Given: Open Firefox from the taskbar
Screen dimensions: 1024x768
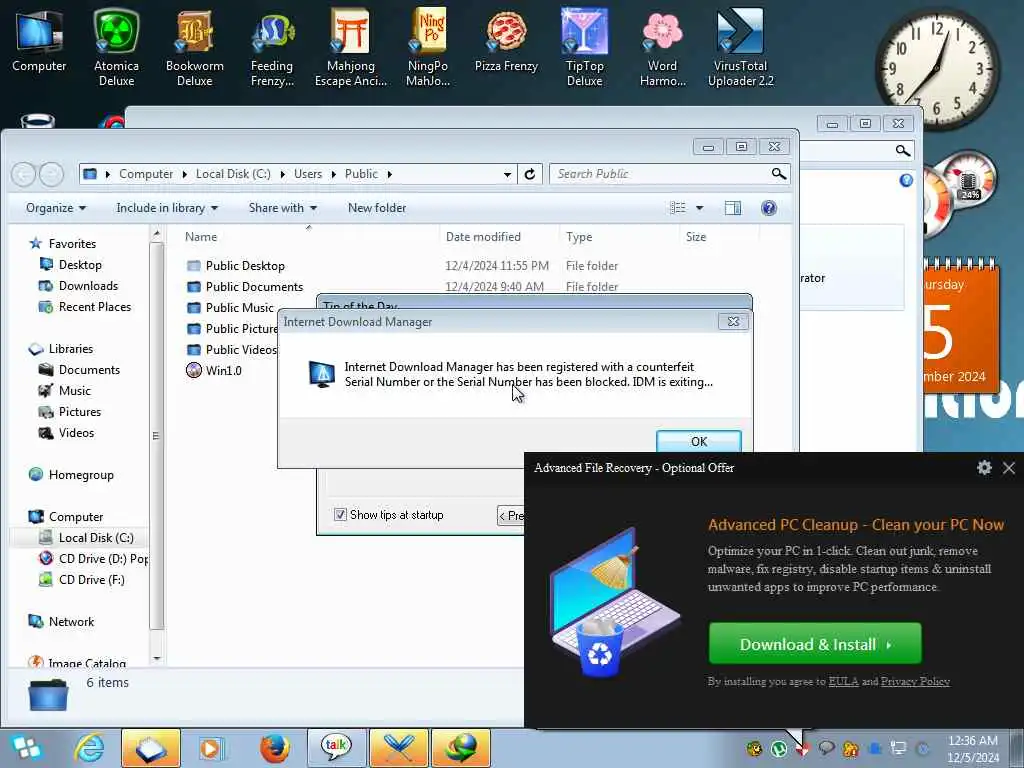Looking at the screenshot, I should pos(274,748).
